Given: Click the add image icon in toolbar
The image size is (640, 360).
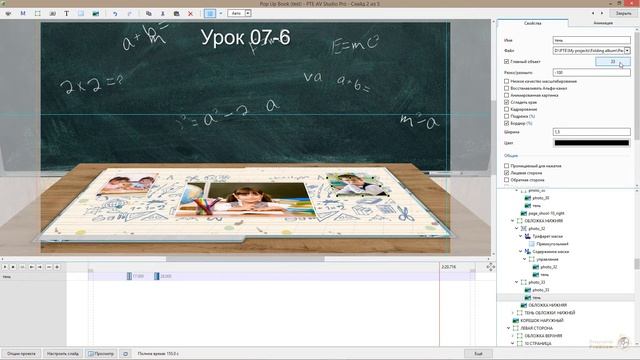Looking at the screenshot, I should point(8,13).
